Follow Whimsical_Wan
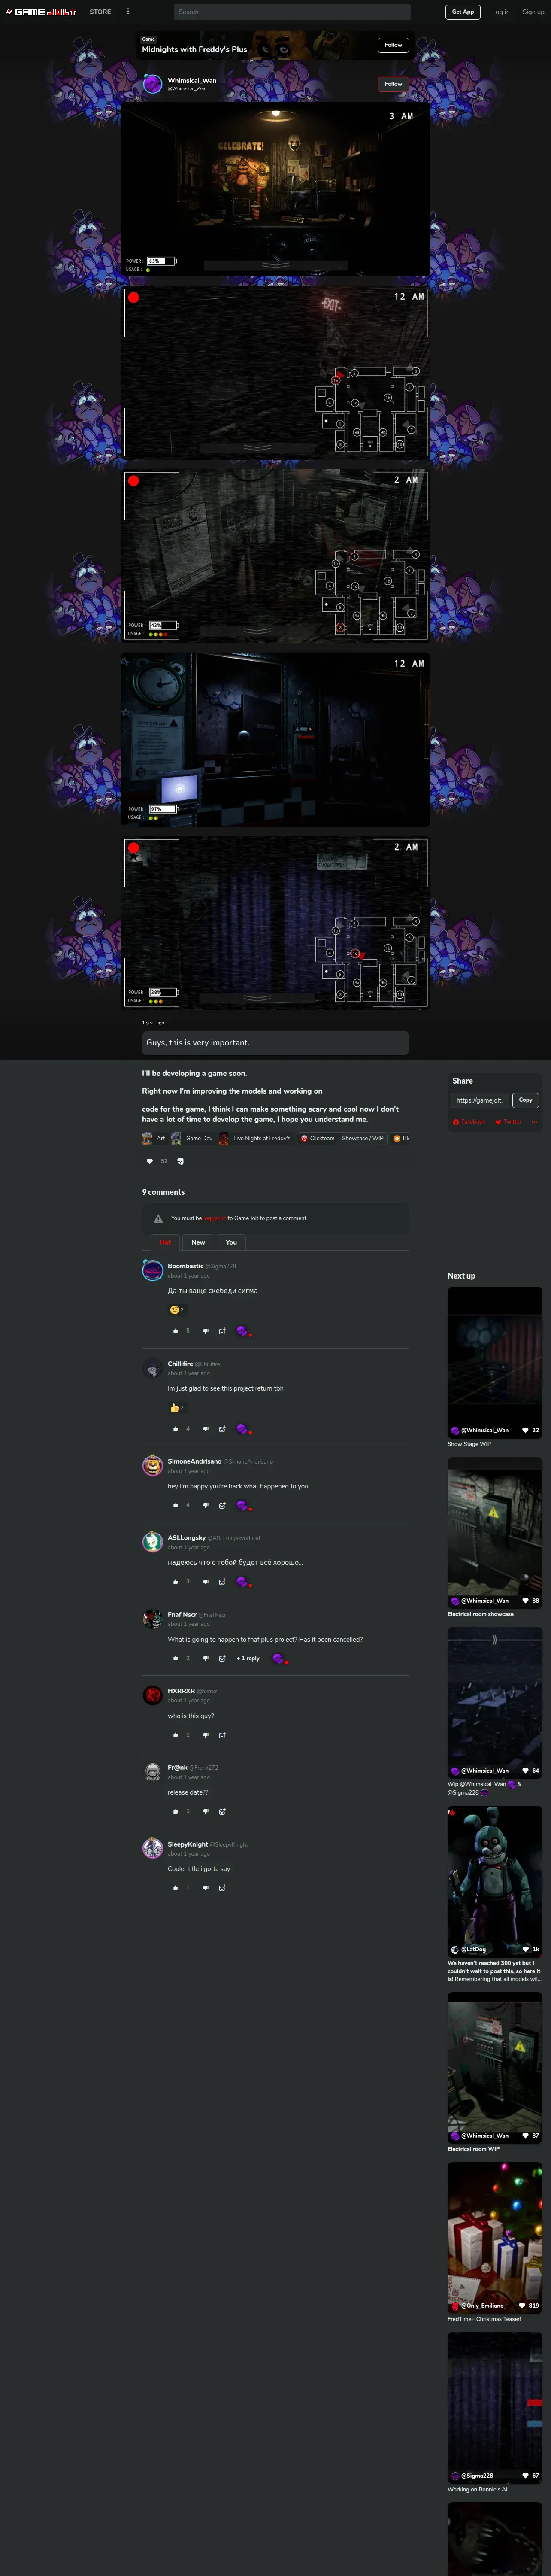551x2576 pixels. 394,84
